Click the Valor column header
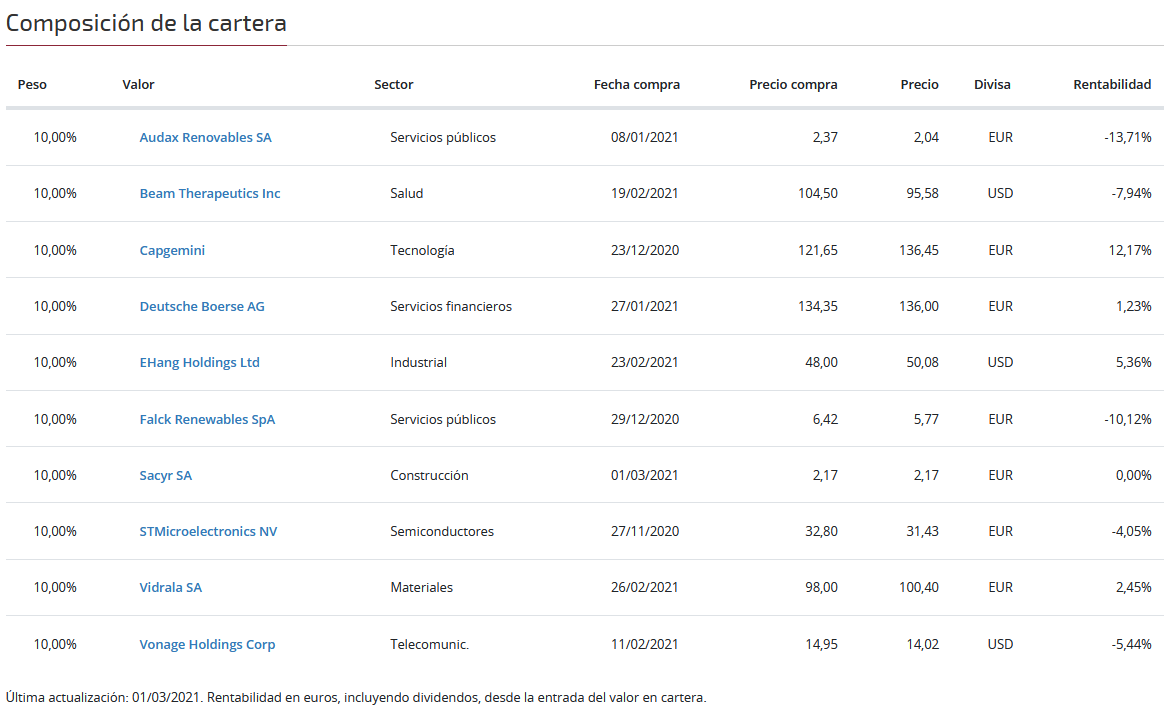 click(x=138, y=84)
